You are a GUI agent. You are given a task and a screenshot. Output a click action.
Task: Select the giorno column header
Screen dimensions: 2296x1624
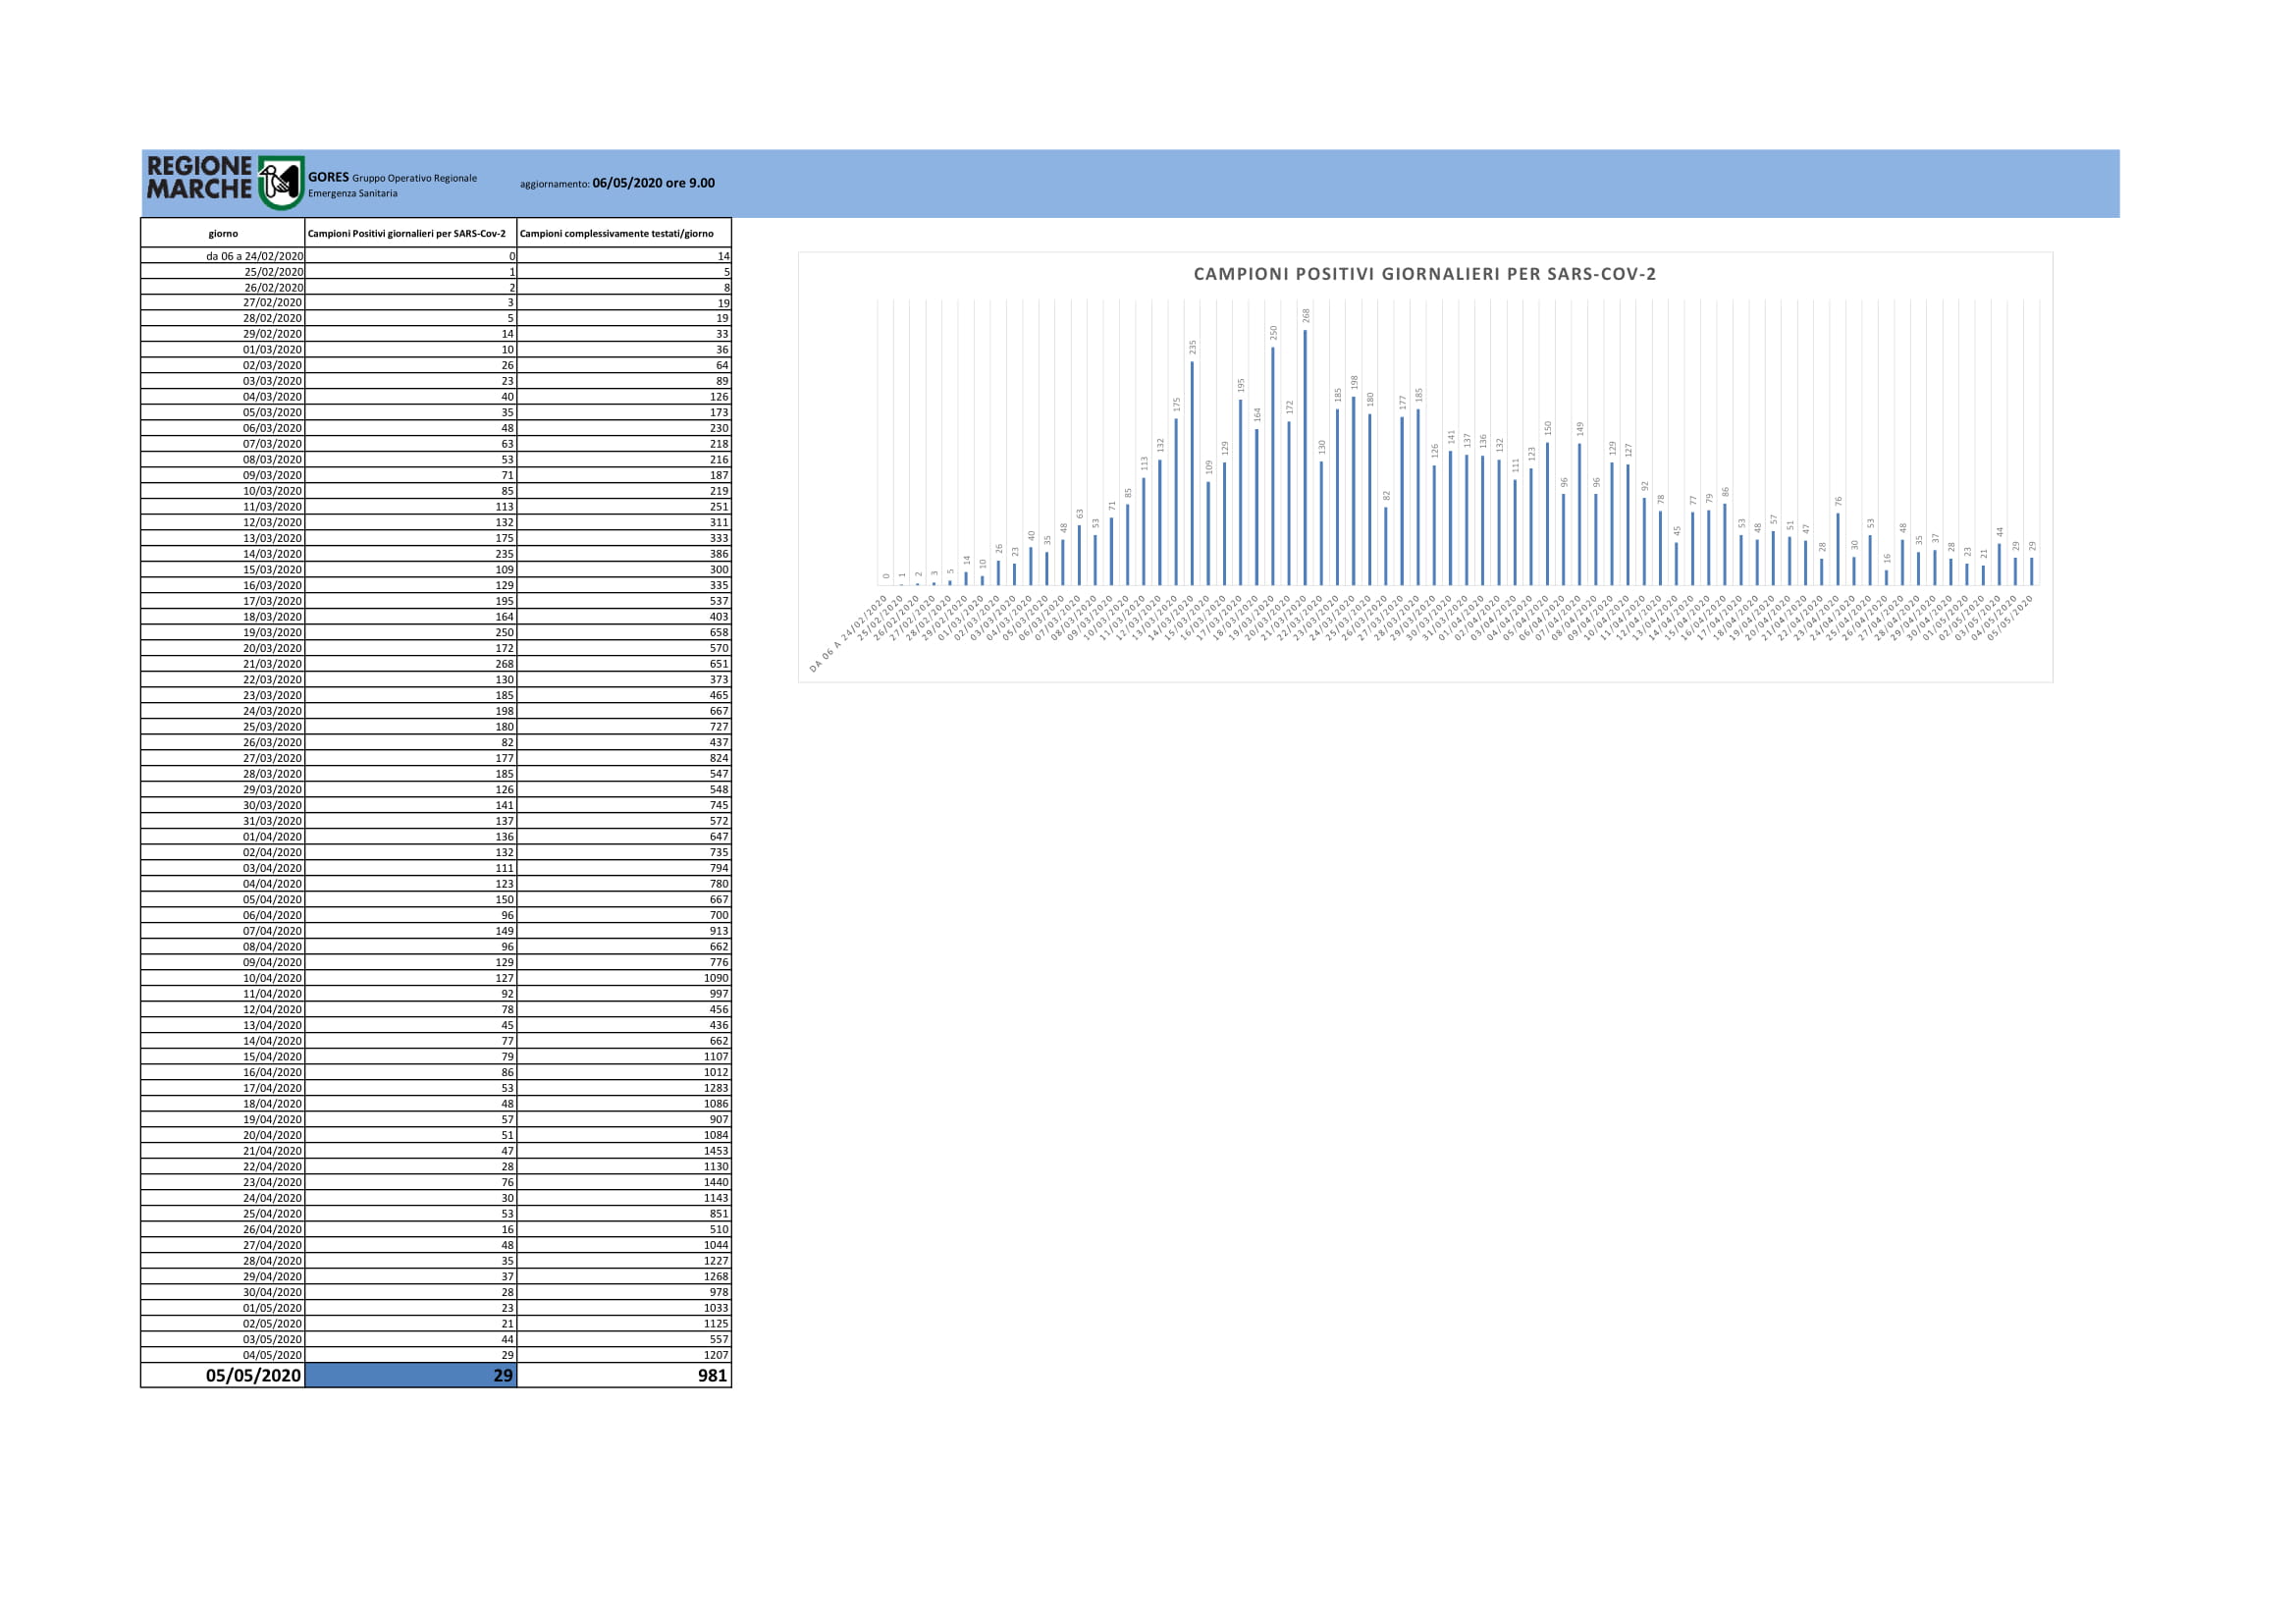[223, 233]
